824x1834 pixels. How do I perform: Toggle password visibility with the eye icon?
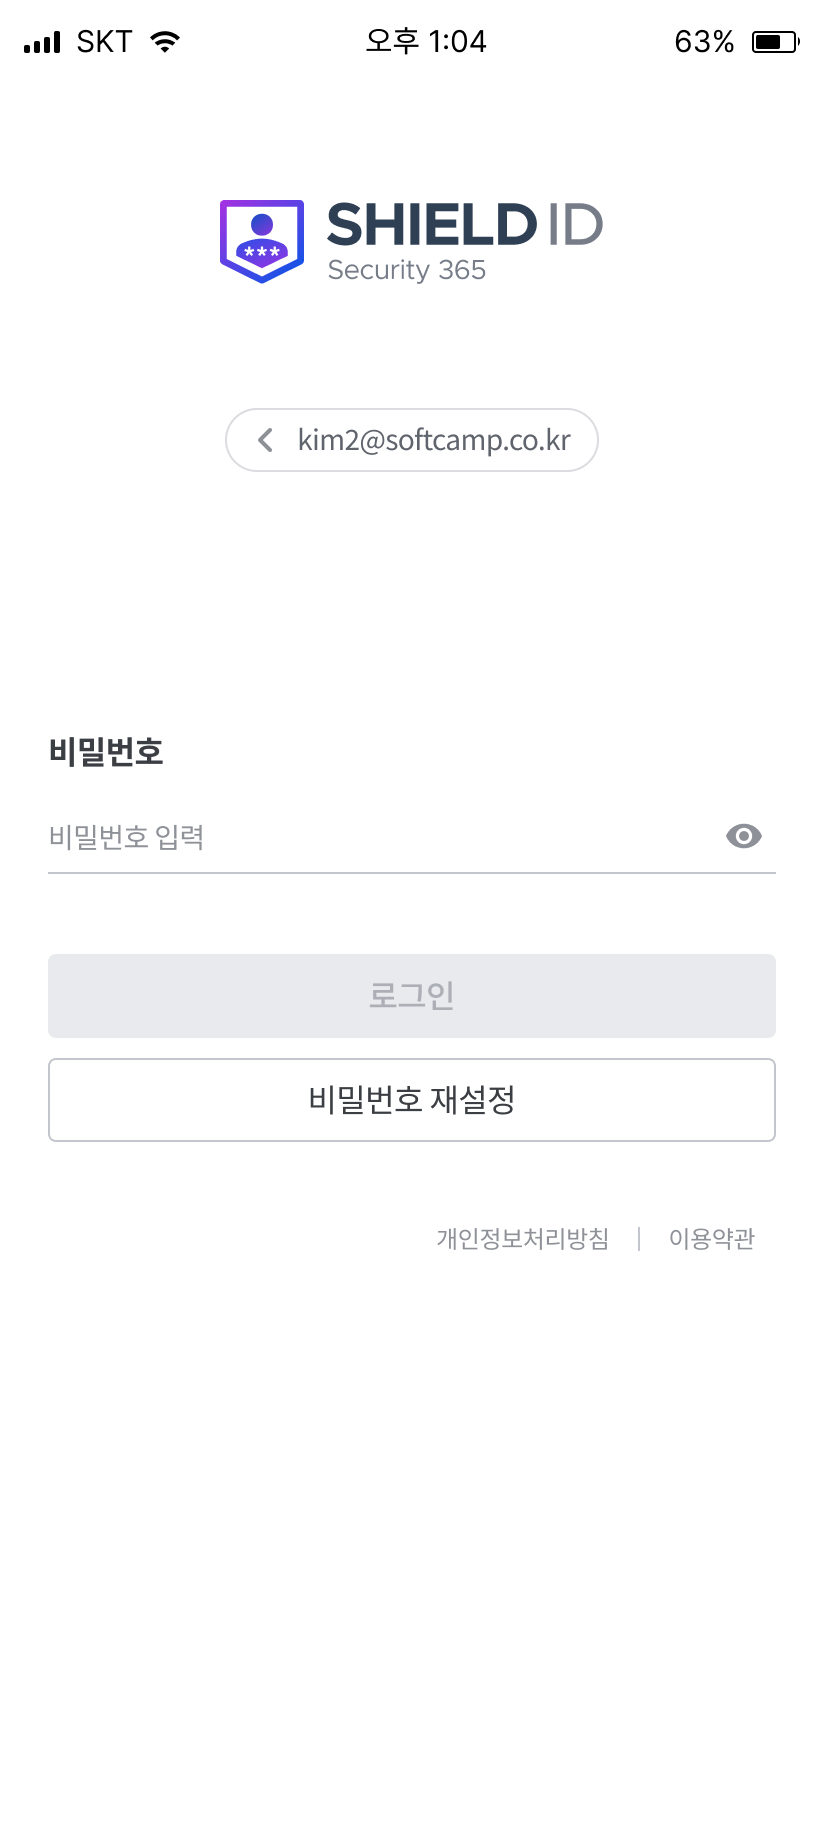[743, 836]
